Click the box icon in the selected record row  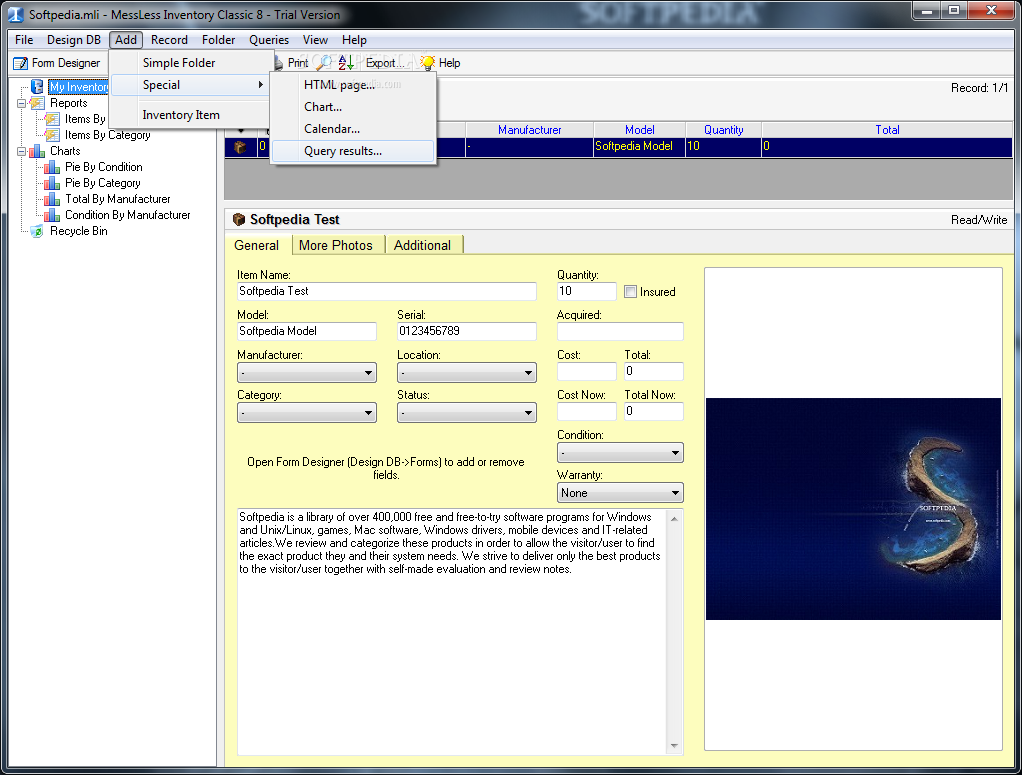point(241,147)
